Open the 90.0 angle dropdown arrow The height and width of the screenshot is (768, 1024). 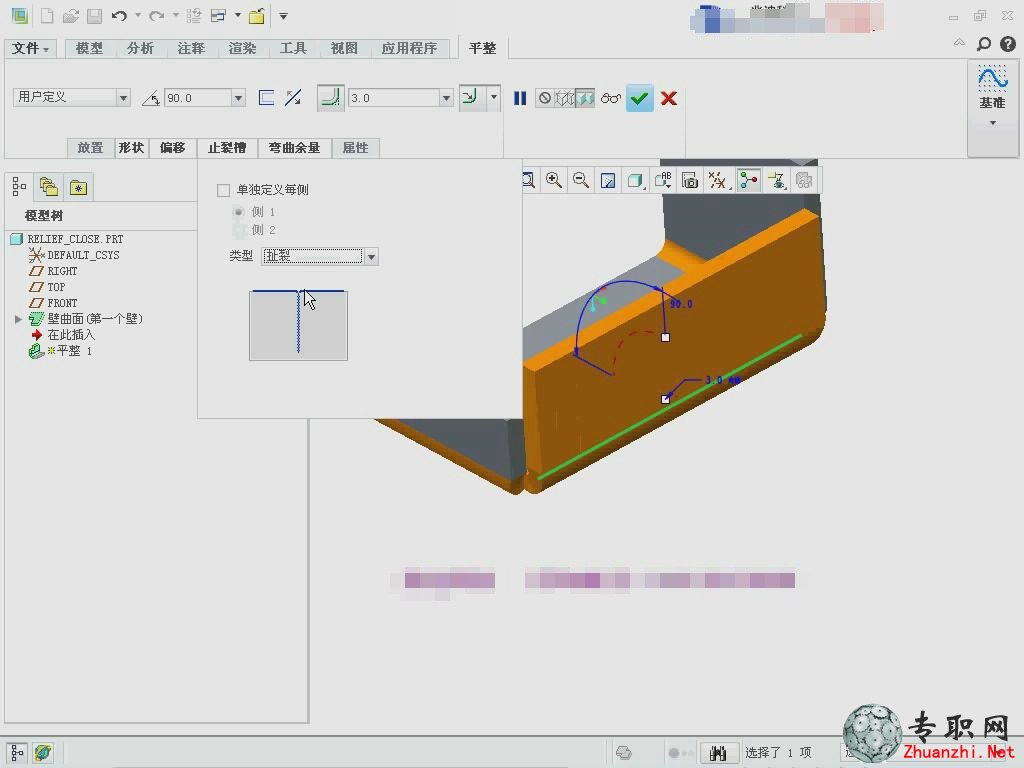coord(238,98)
